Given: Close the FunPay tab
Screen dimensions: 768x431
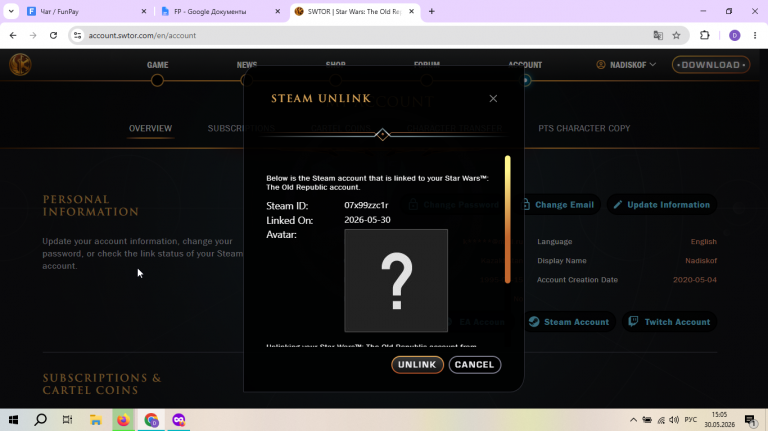Looking at the screenshot, I should [144, 11].
